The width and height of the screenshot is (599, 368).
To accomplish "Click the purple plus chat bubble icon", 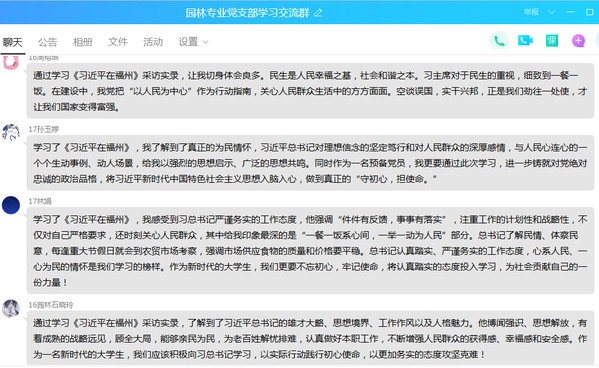I will point(578,41).
